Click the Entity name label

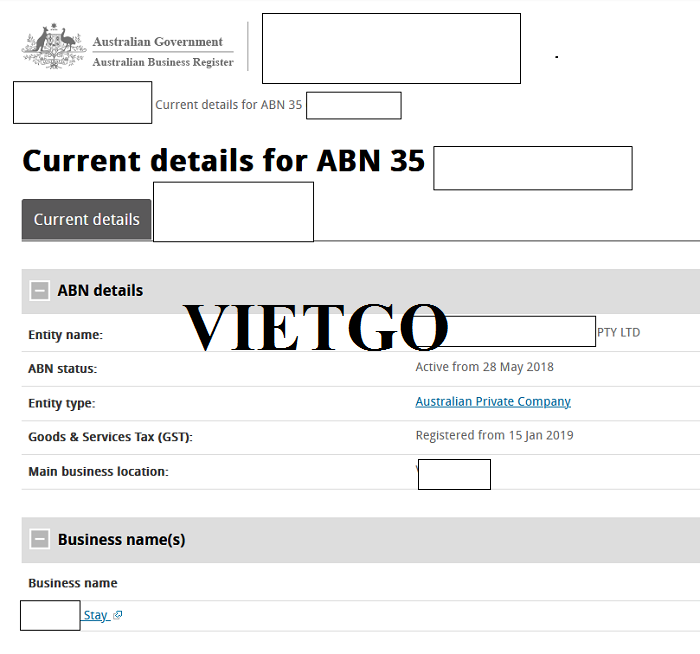click(65, 336)
